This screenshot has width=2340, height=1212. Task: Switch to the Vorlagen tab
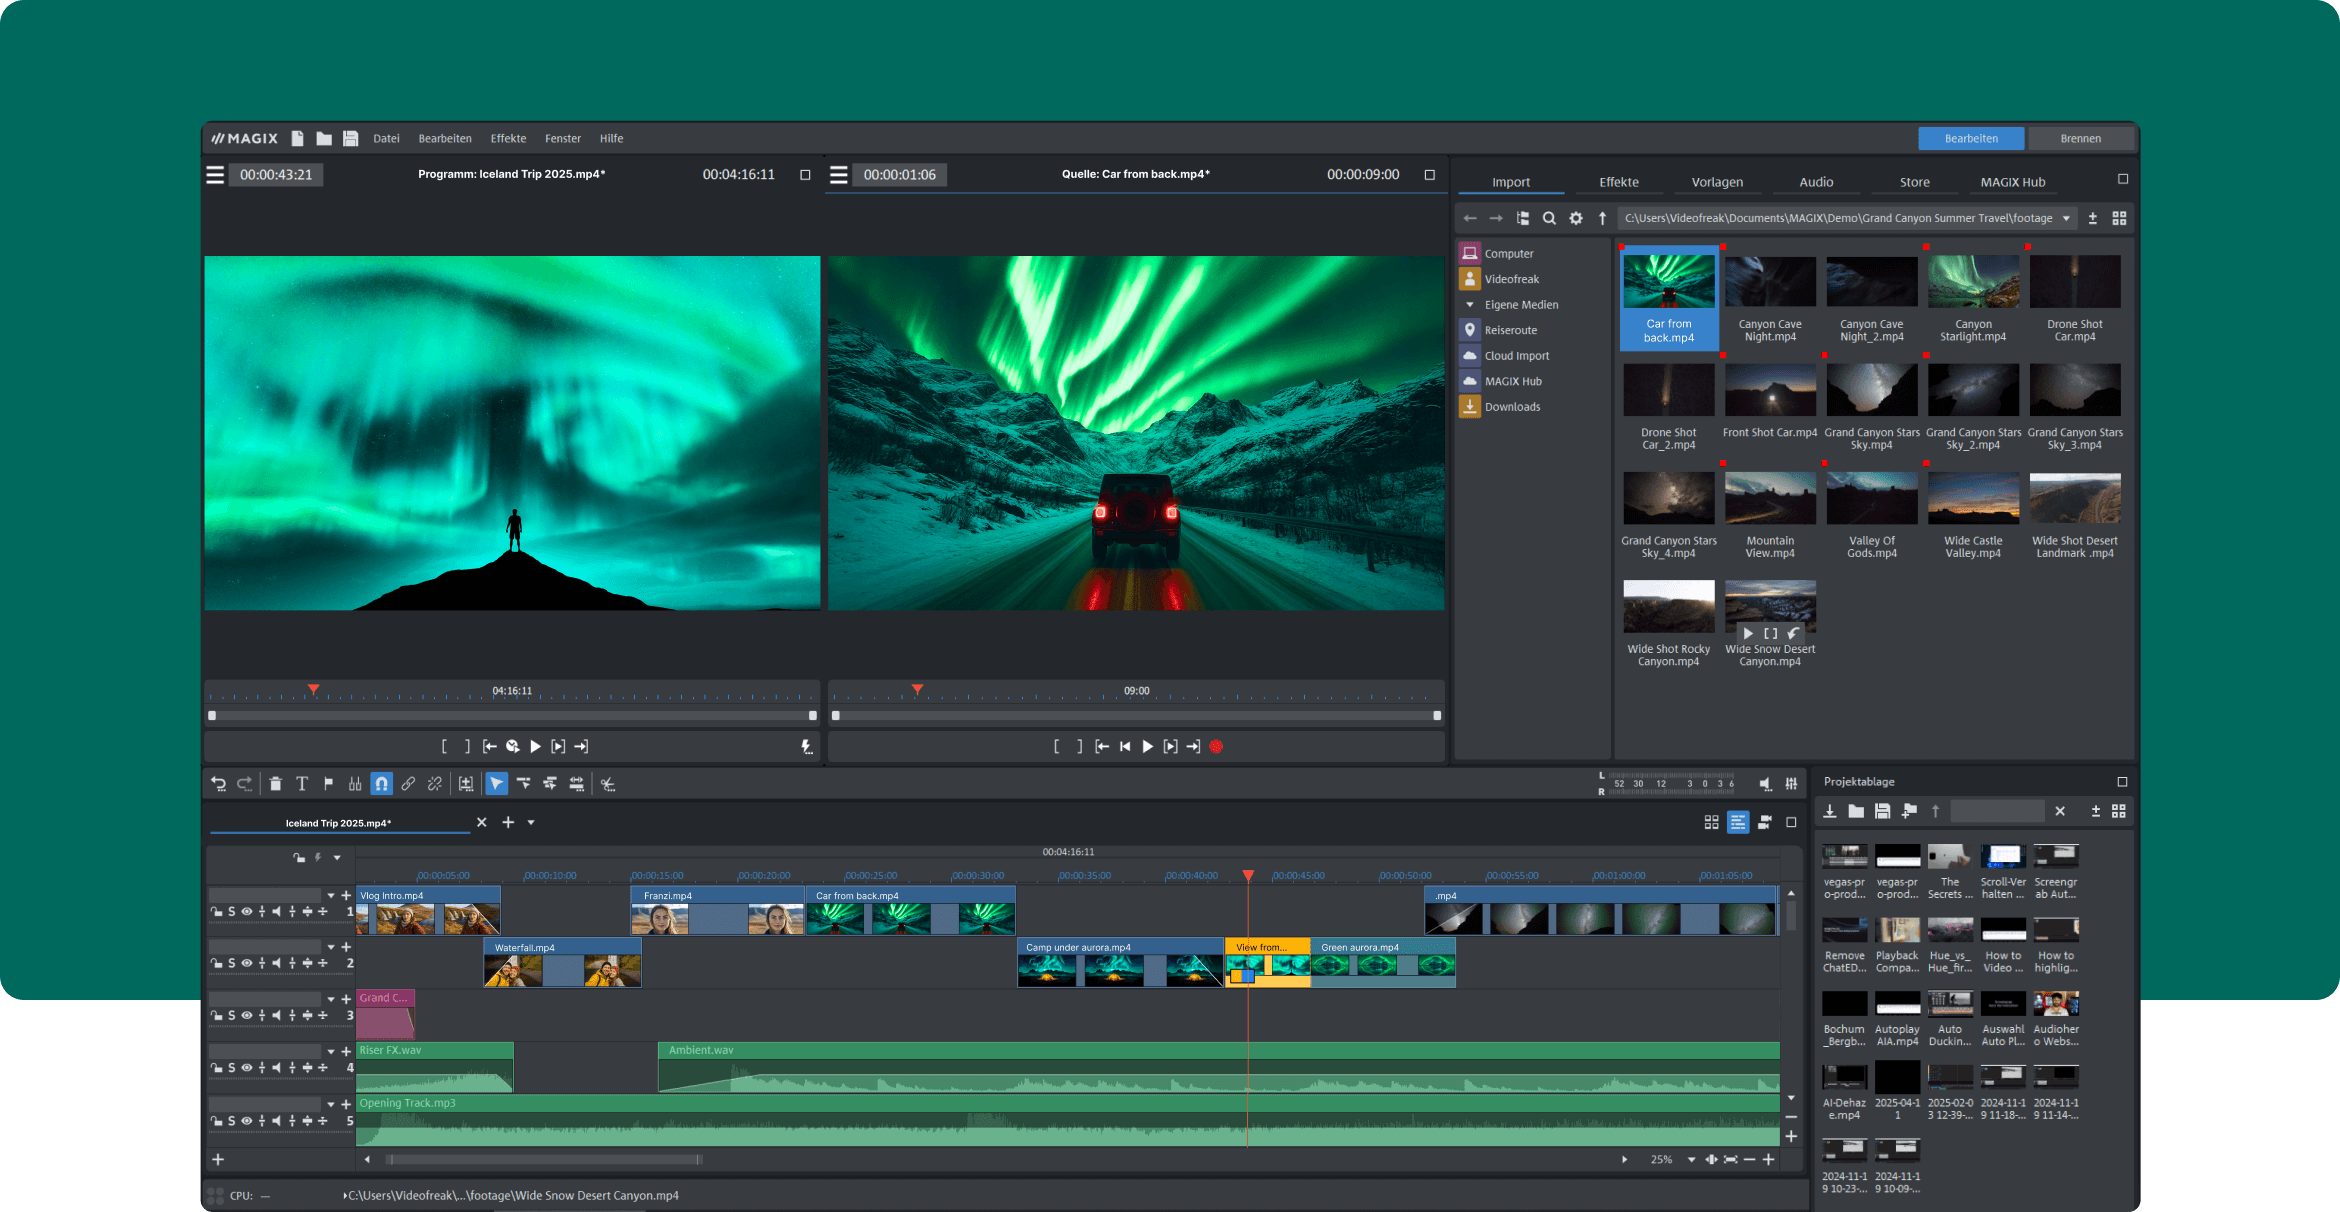[1716, 181]
